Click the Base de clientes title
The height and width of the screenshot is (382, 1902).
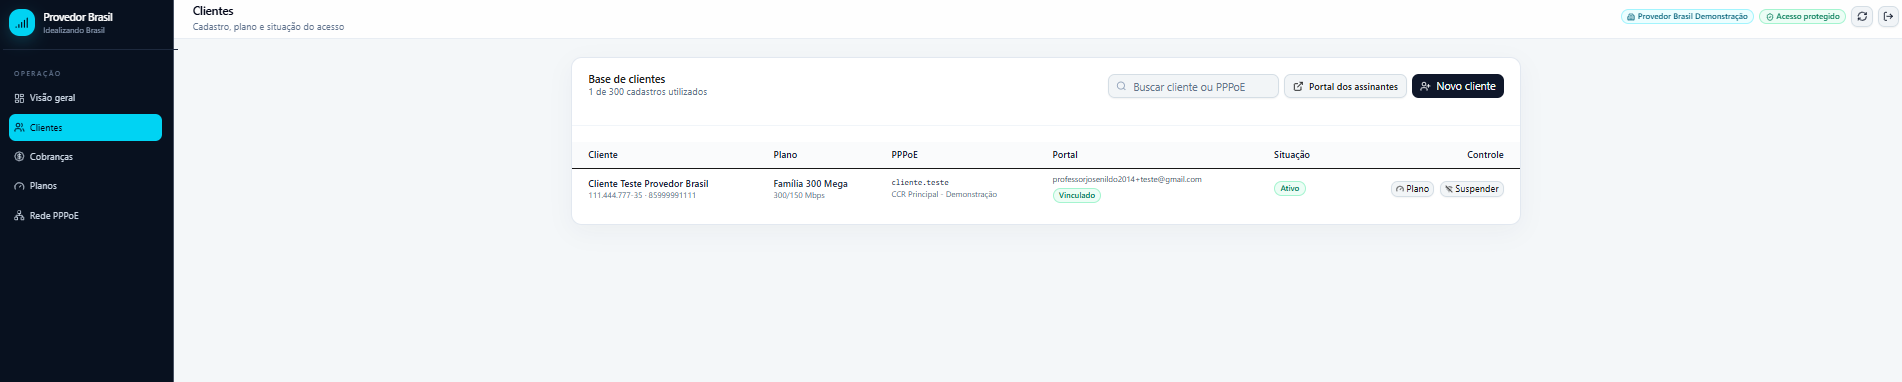pyautogui.click(x=627, y=79)
